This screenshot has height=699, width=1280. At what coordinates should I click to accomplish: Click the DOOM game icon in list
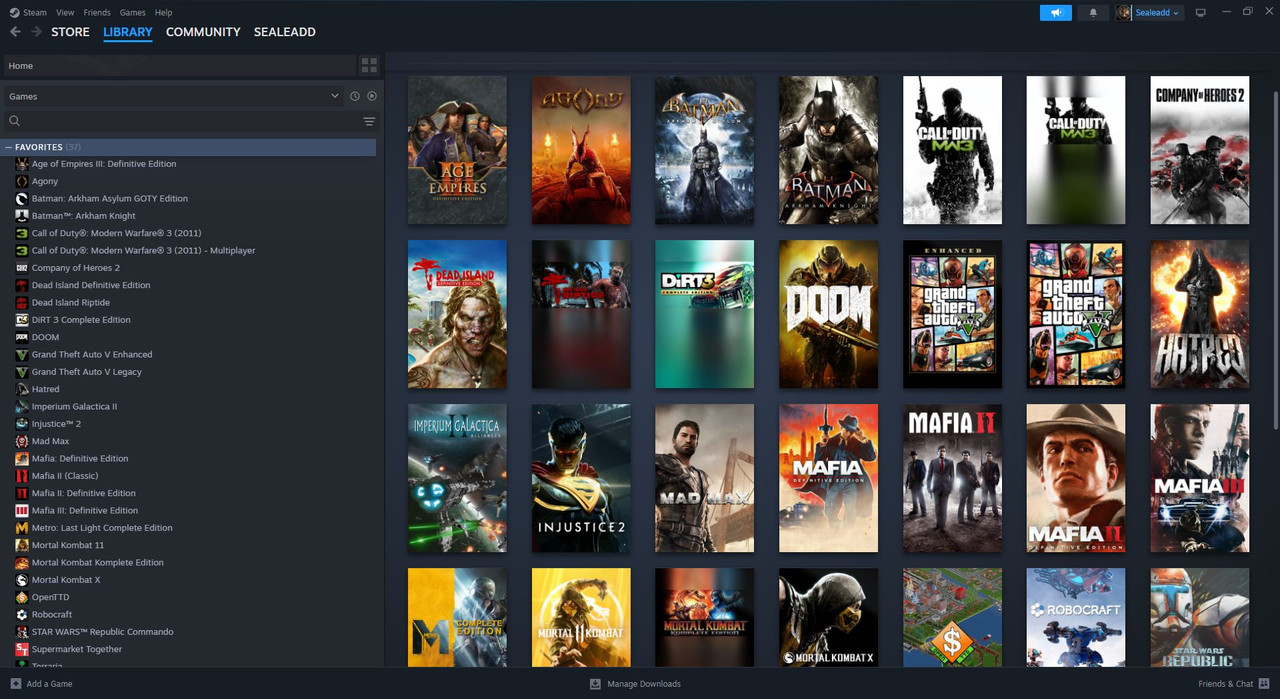coord(22,337)
